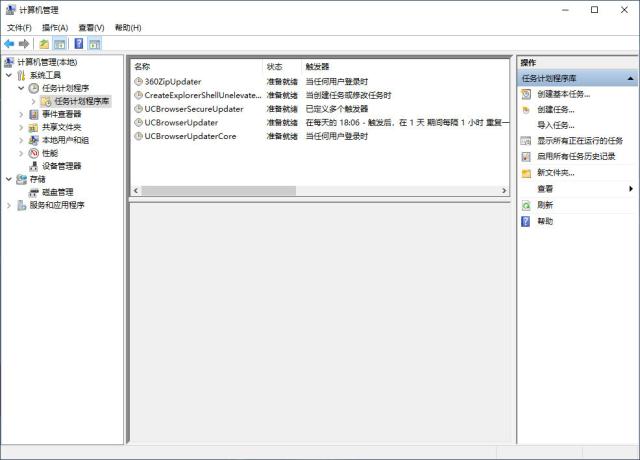Viewport: 640px width, 460px height.
Task: Open the 操作(A) menu
Action: click(55, 28)
